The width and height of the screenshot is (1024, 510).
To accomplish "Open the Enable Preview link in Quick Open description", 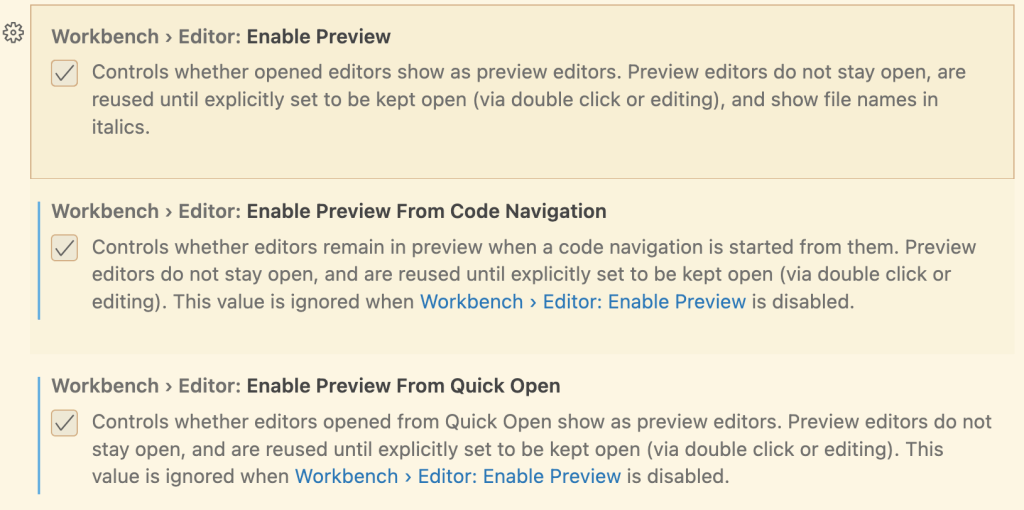I will click(458, 477).
